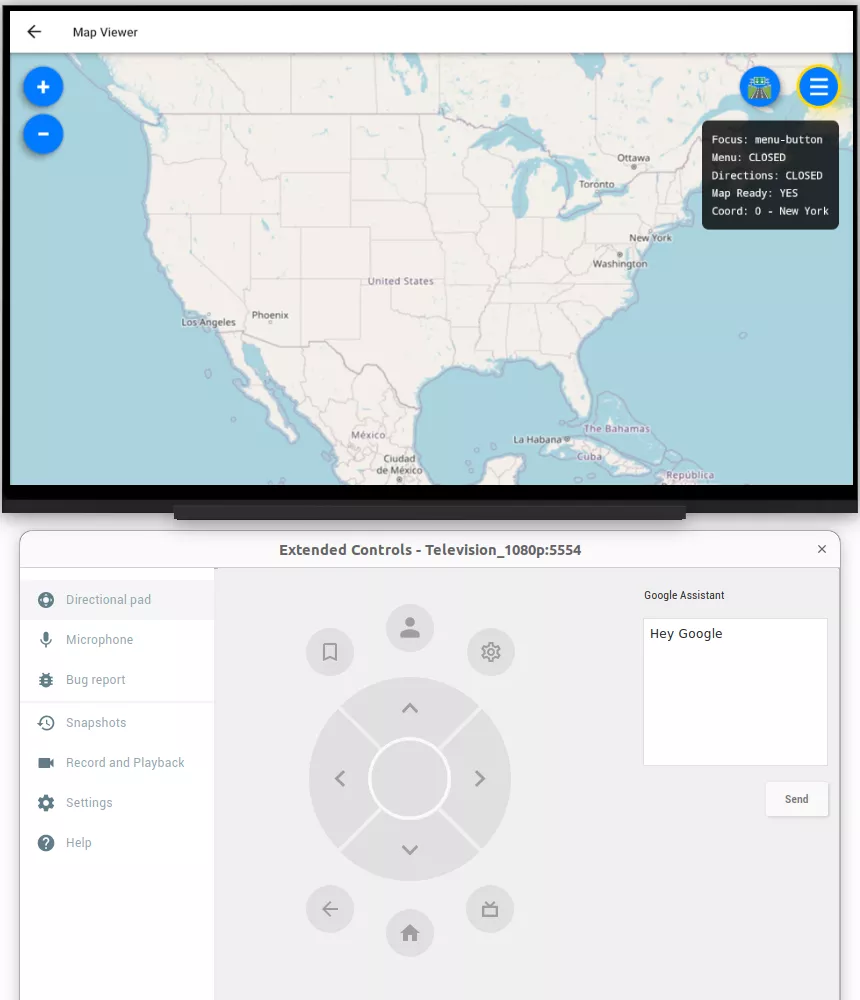Zoom in on the map with the plus button
The height and width of the screenshot is (1000, 860).
pos(42,86)
